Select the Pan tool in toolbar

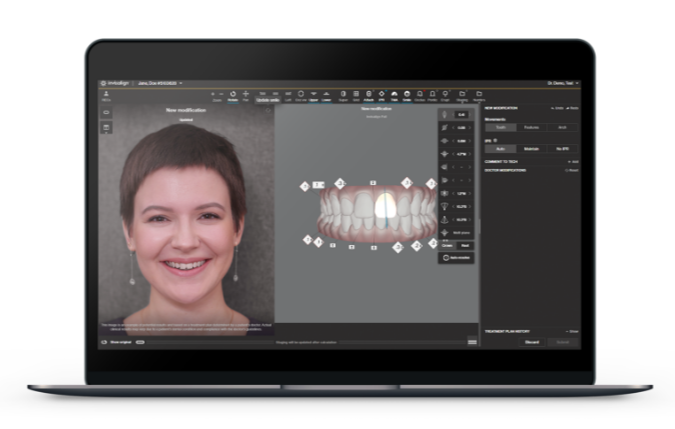pyautogui.click(x=246, y=96)
